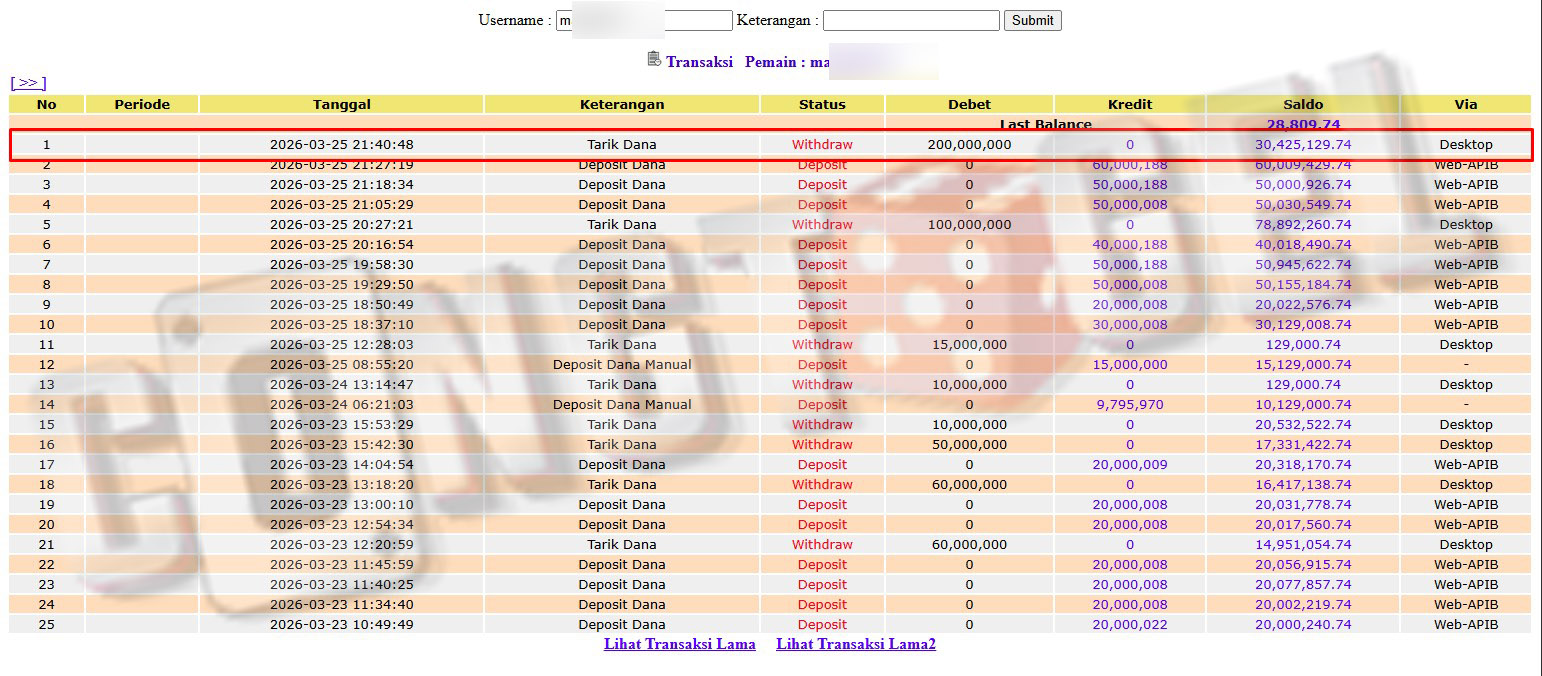The width and height of the screenshot is (1542, 676).
Task: Click Withdraw status at 2026-03-25 20:27:21
Action: (822, 225)
